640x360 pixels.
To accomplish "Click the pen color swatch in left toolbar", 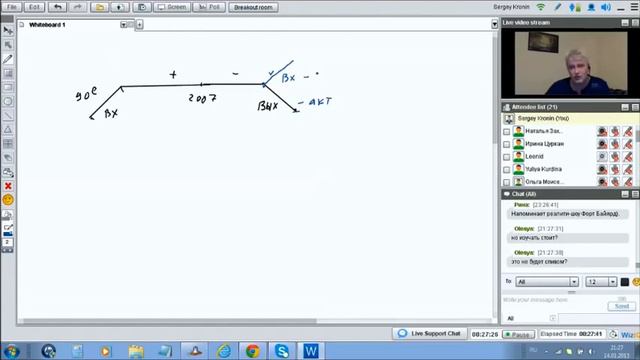I will coord(8,234).
